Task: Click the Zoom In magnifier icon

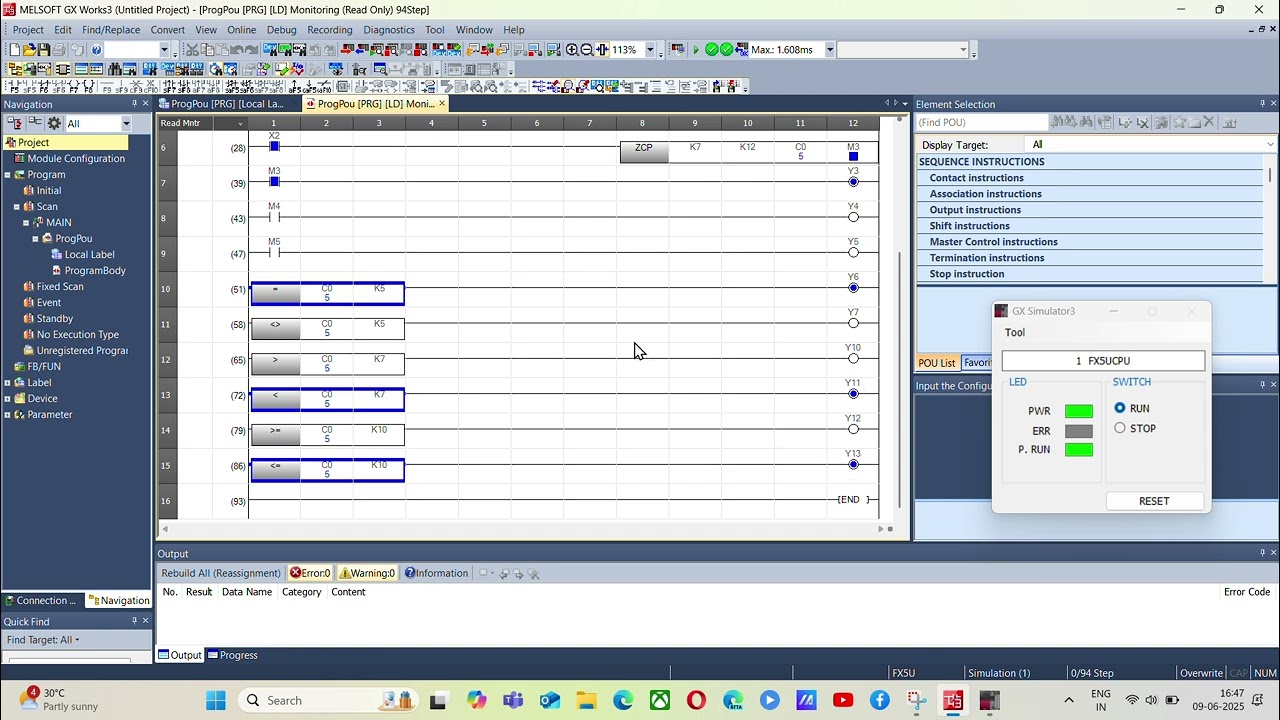Action: coord(572,50)
